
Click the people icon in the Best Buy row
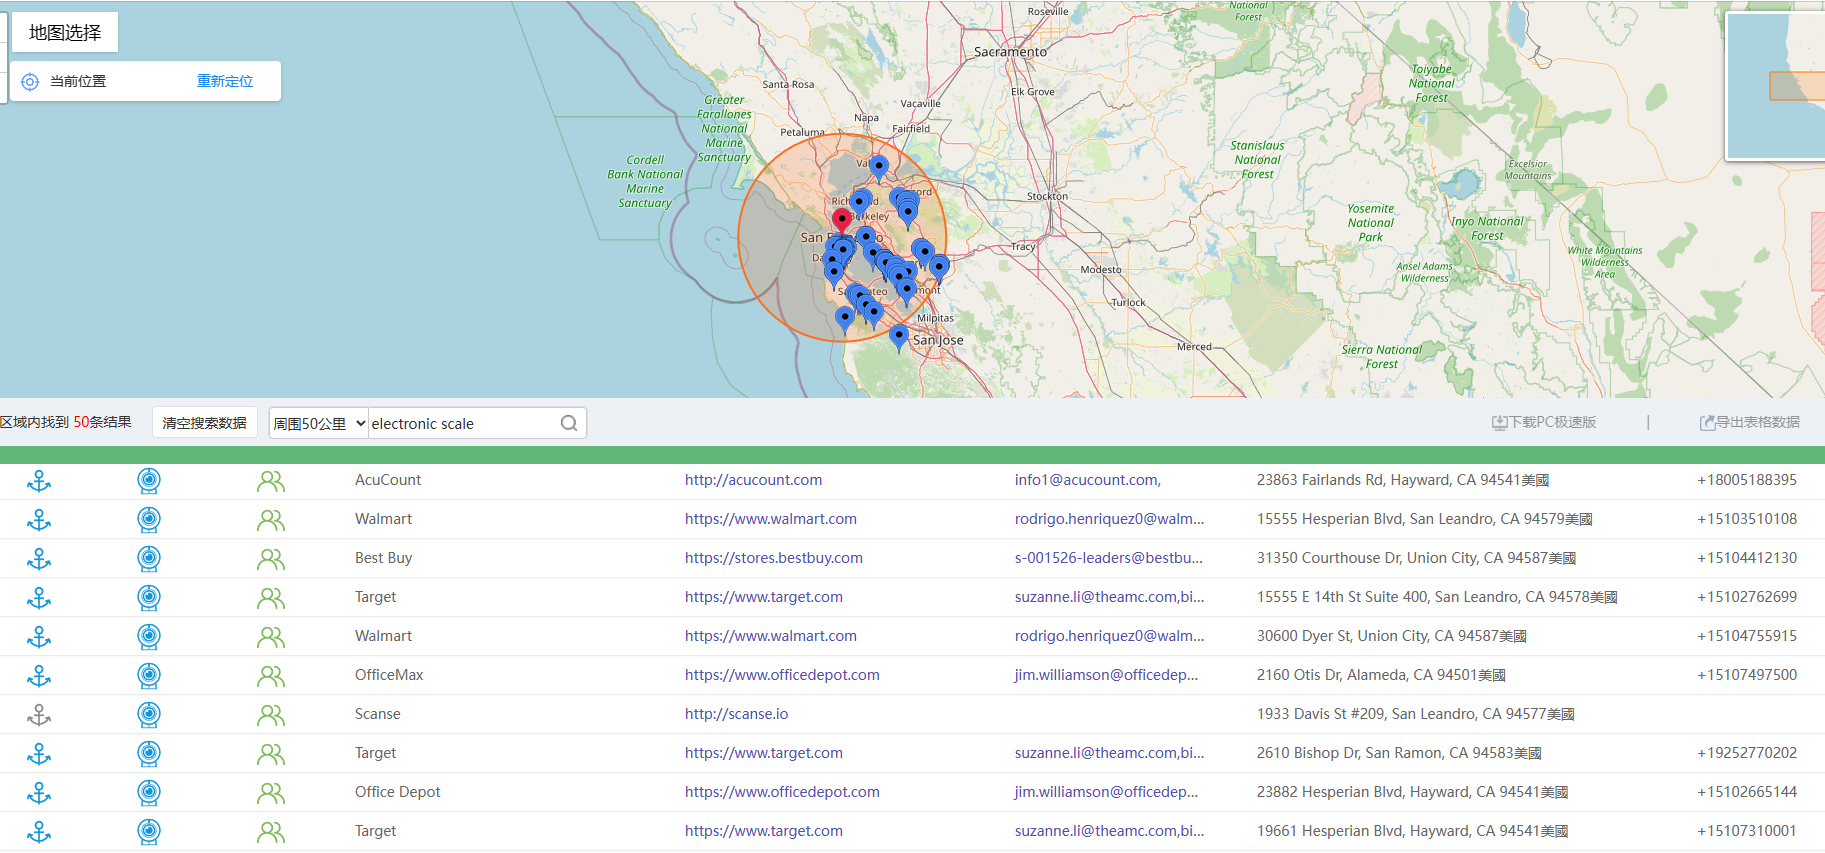271,559
